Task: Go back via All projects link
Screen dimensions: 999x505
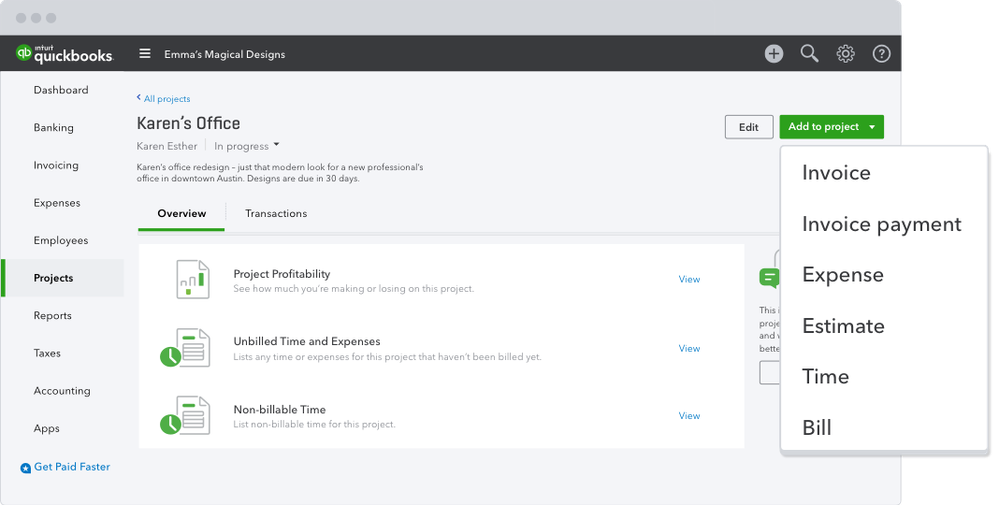Action: tap(164, 99)
